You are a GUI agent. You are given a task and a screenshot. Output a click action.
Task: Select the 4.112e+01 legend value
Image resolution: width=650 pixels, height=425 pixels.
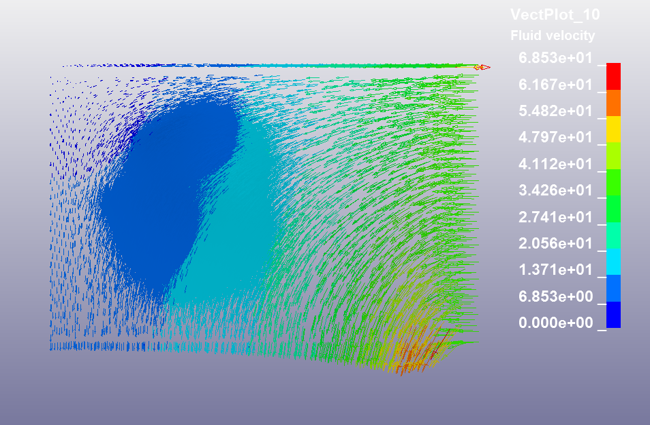pos(555,164)
